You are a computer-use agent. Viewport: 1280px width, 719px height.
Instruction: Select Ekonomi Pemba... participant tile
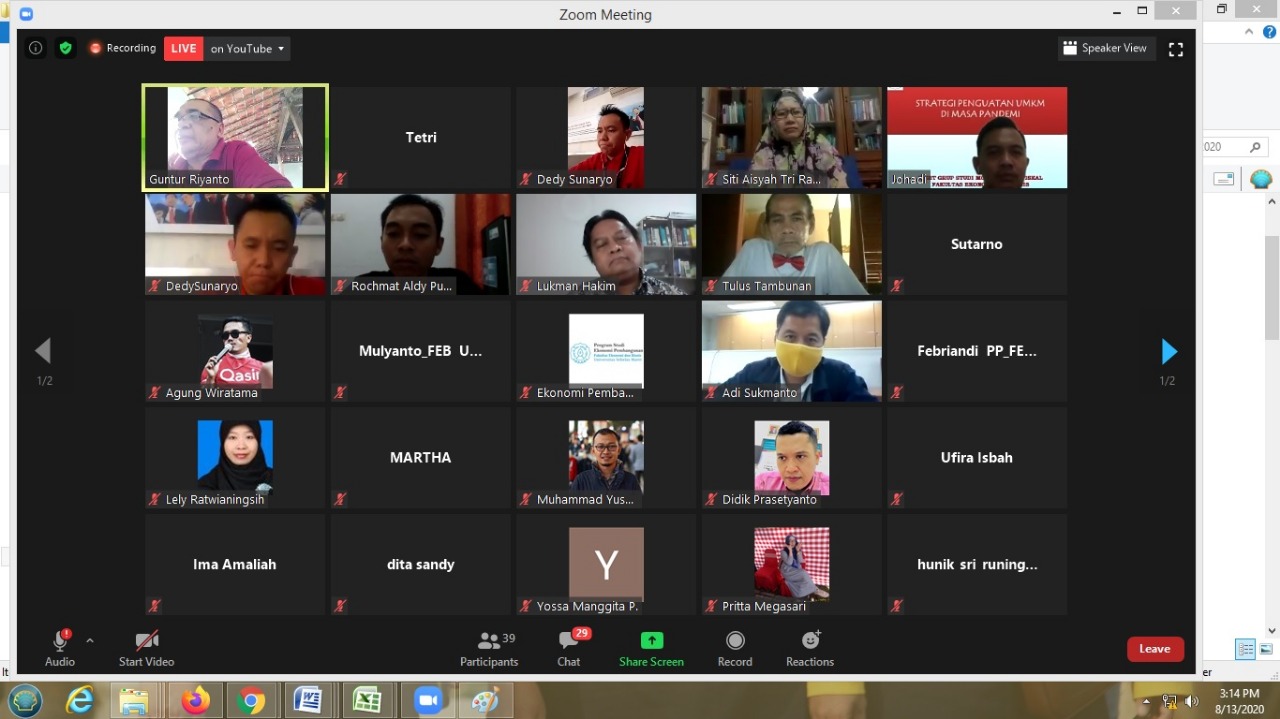(x=606, y=351)
